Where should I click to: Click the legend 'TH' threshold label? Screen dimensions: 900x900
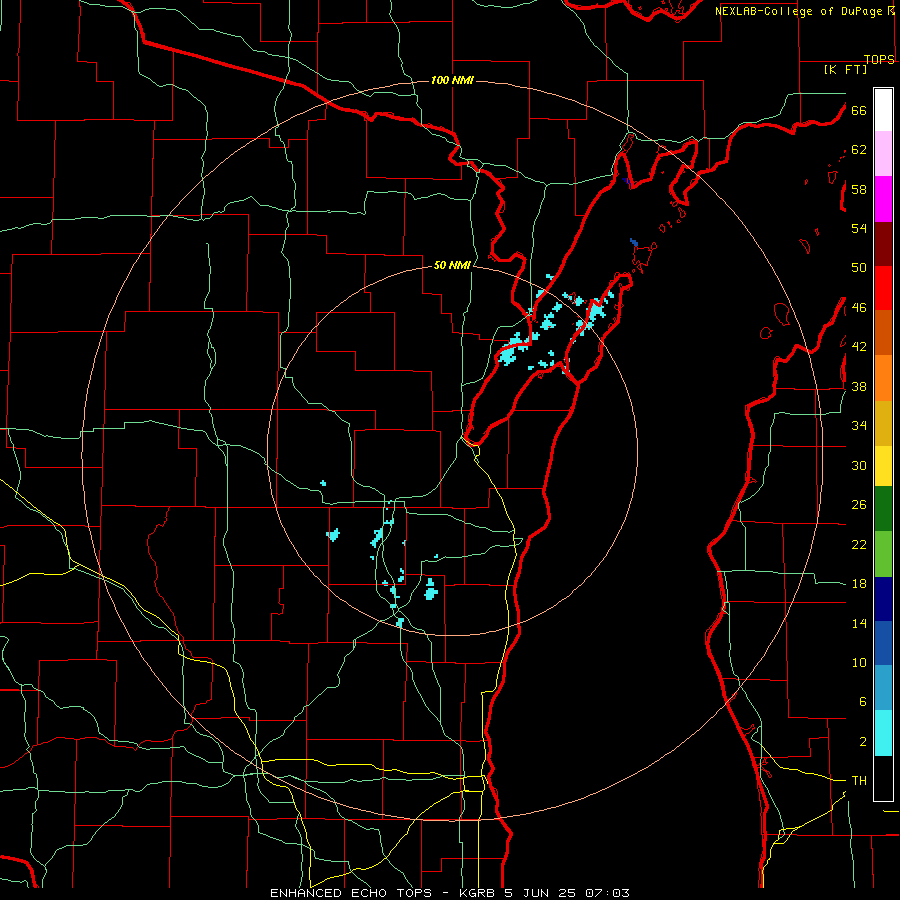coord(859,781)
